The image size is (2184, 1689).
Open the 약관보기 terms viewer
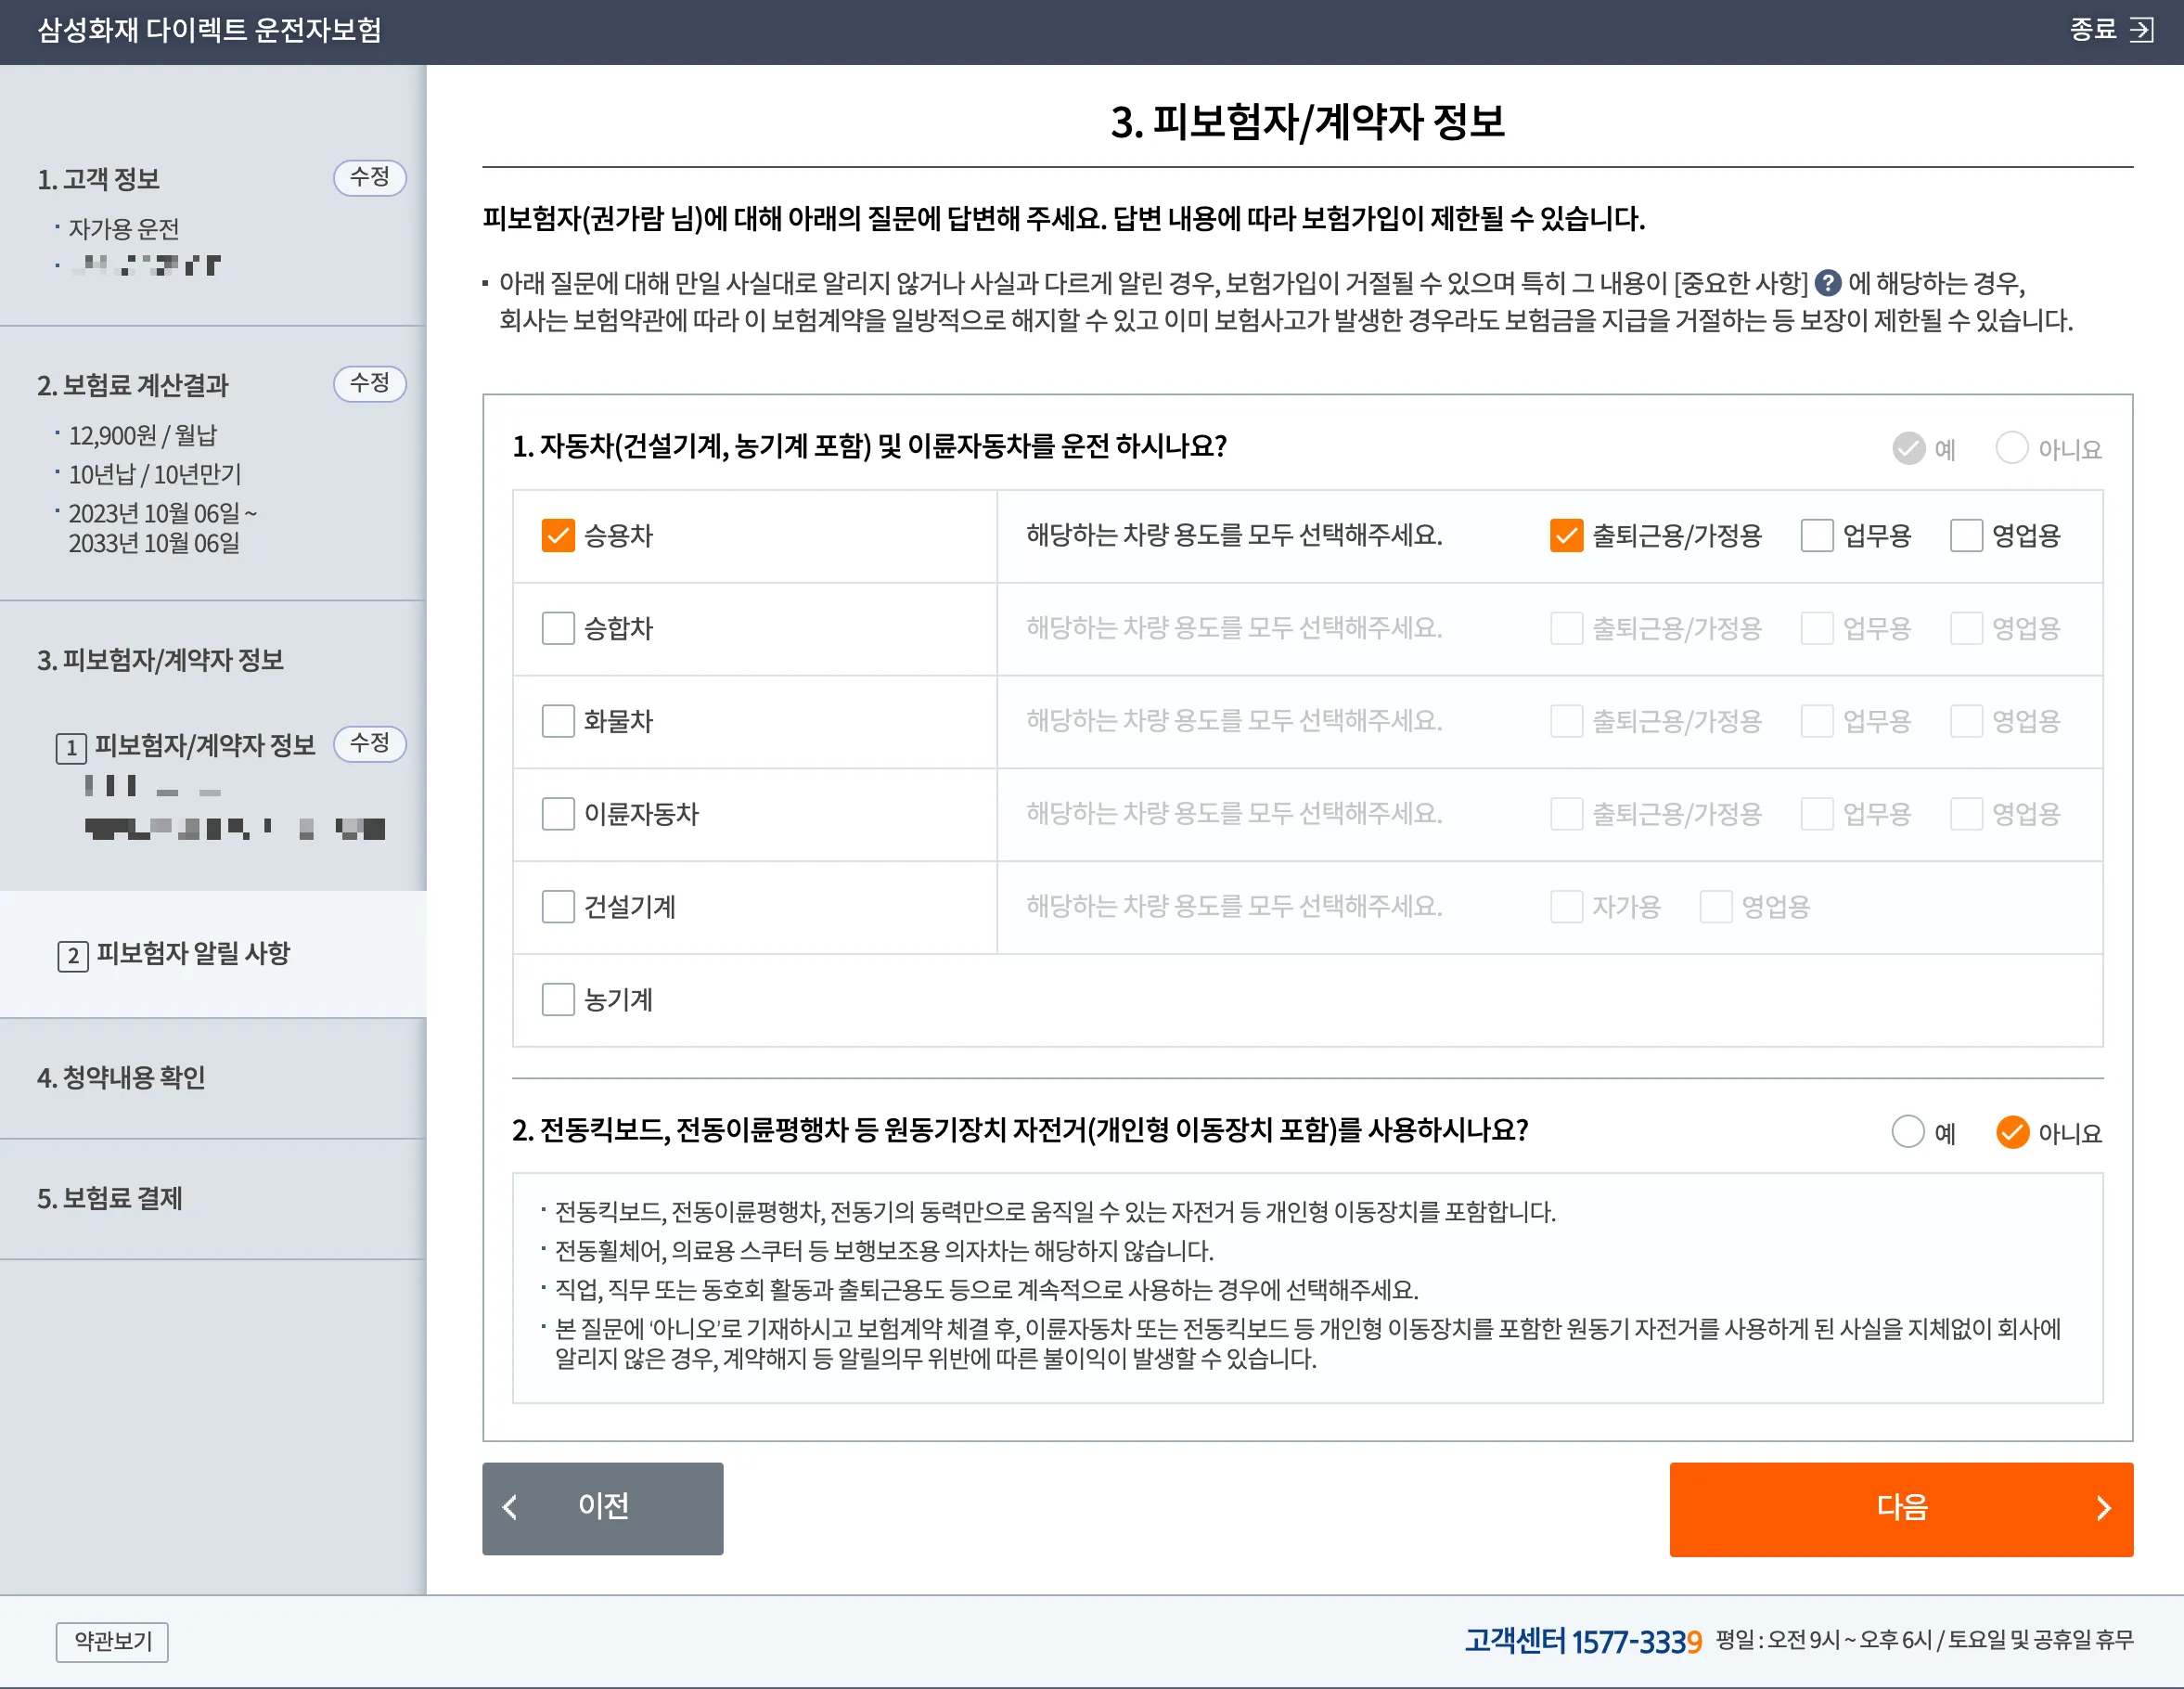pos(111,1642)
